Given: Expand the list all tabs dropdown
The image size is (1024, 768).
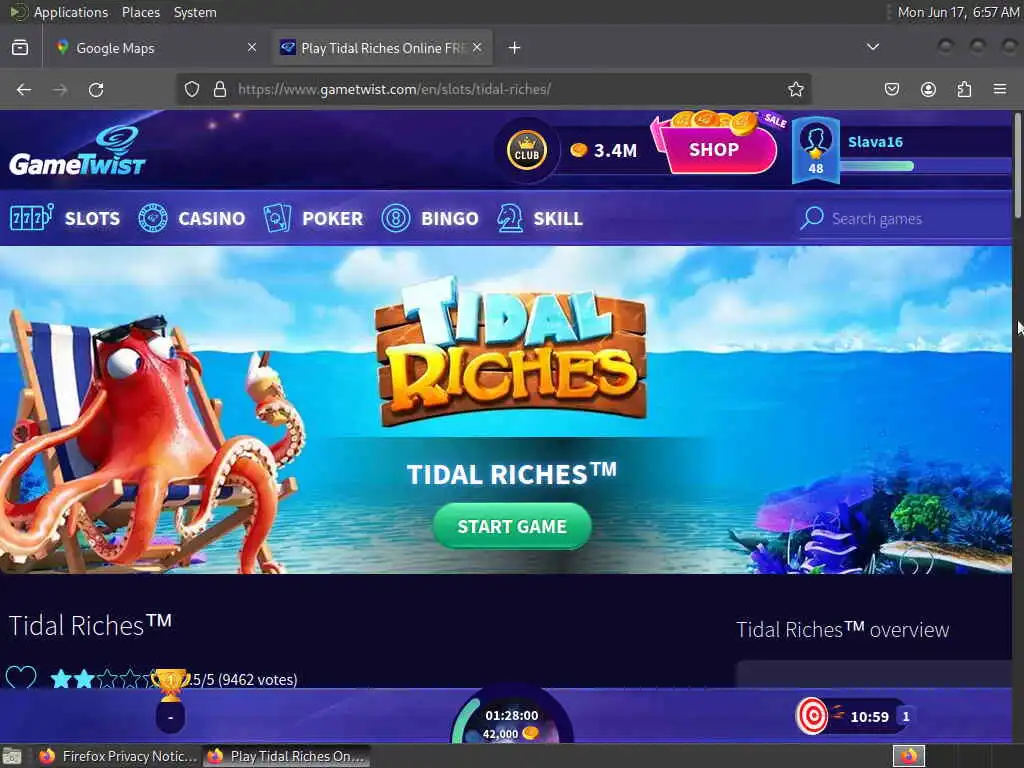Looking at the screenshot, I should pos(872,47).
